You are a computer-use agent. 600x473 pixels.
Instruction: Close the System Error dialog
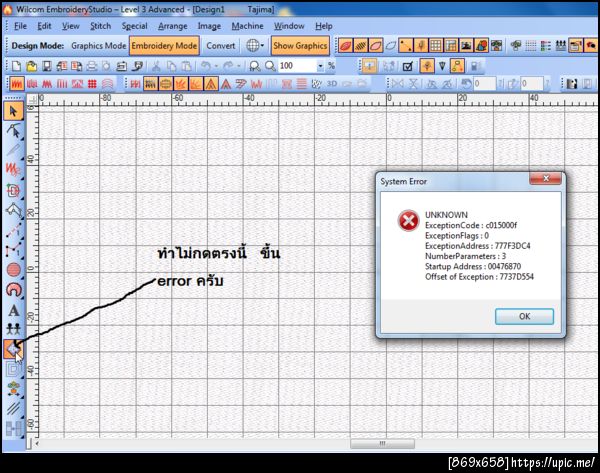tap(546, 178)
